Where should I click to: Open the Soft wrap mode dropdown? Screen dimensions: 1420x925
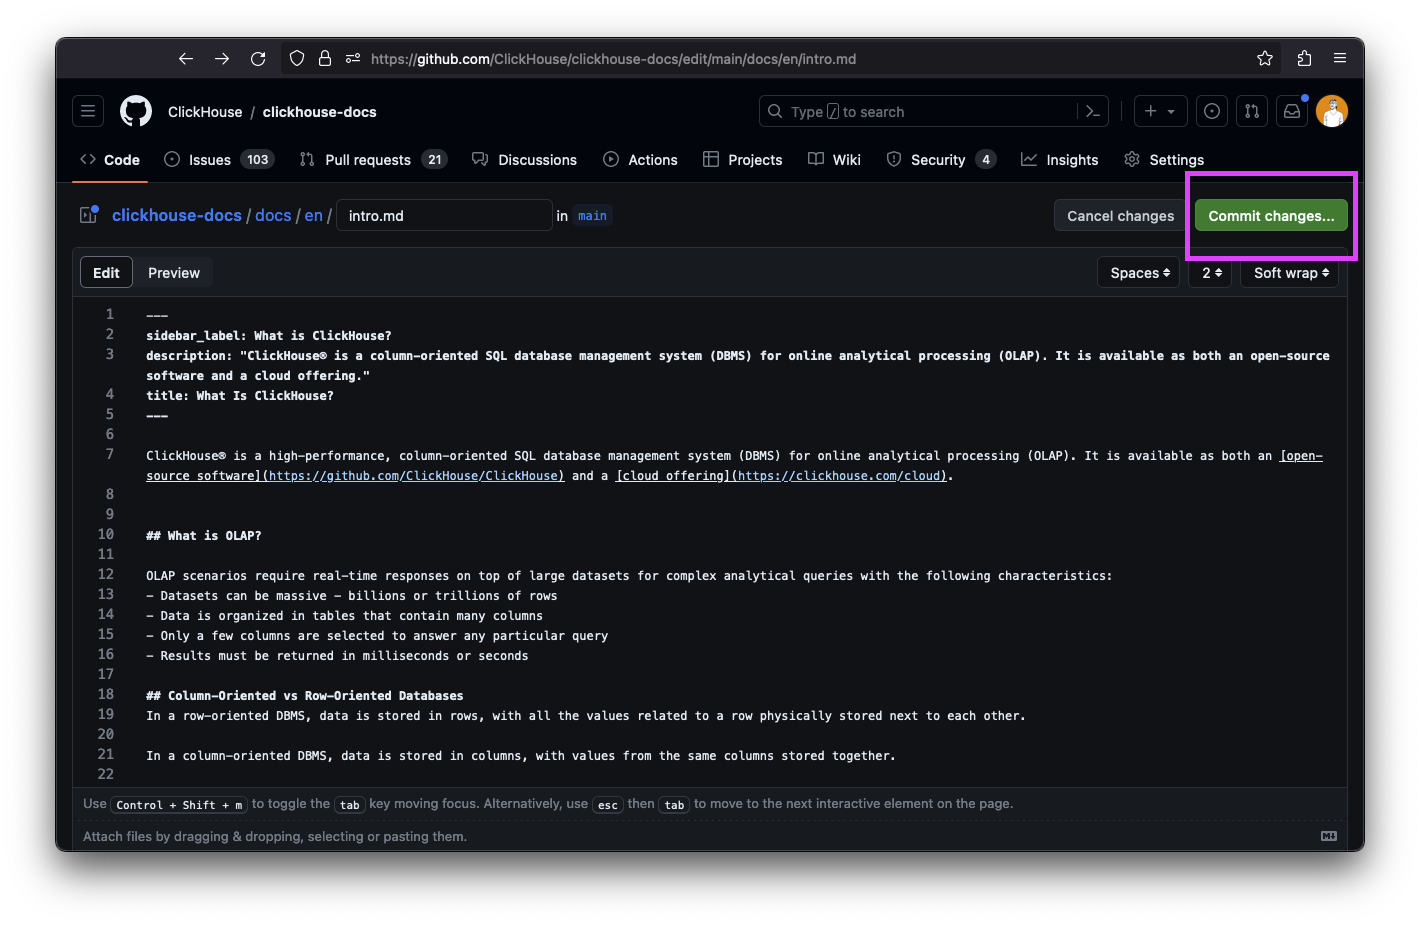click(x=1290, y=273)
